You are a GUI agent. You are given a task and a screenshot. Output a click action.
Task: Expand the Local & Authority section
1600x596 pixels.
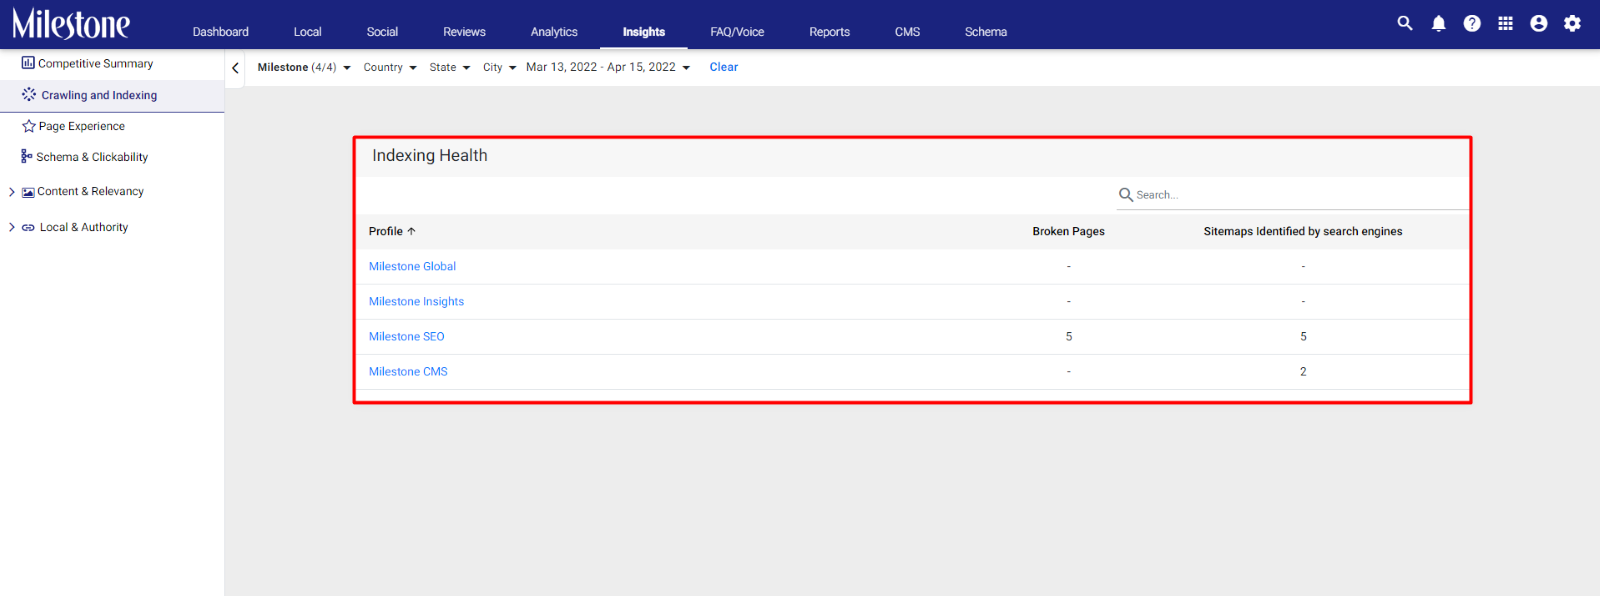coord(12,227)
